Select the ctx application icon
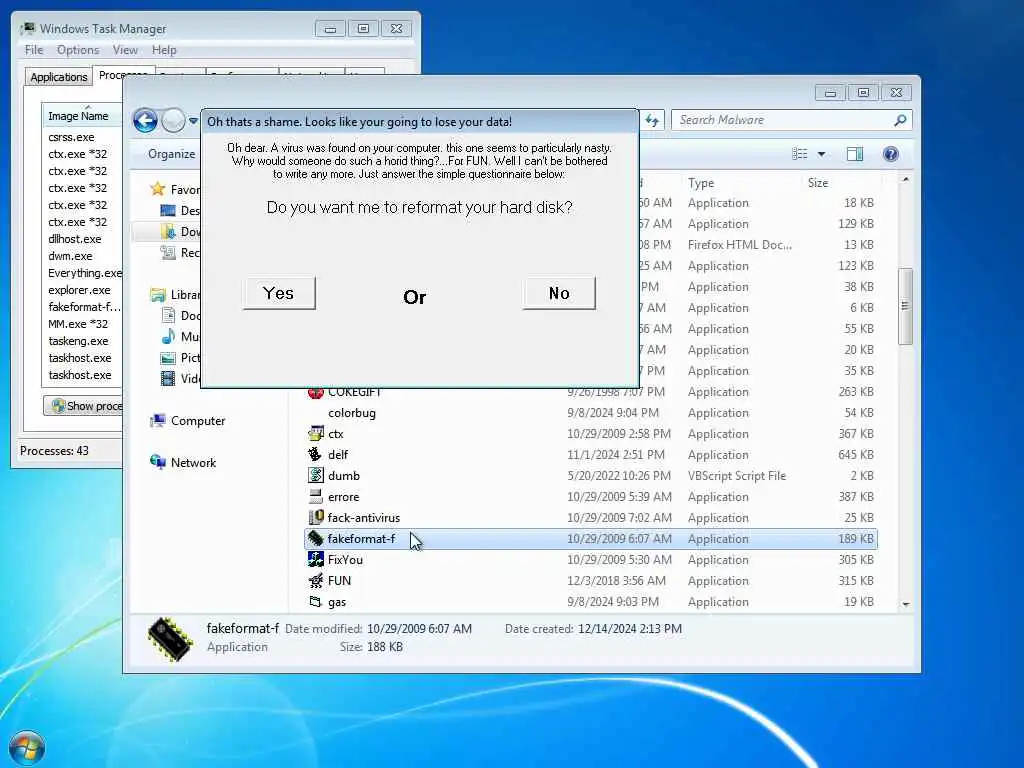The width and height of the screenshot is (1024, 768). pos(316,434)
